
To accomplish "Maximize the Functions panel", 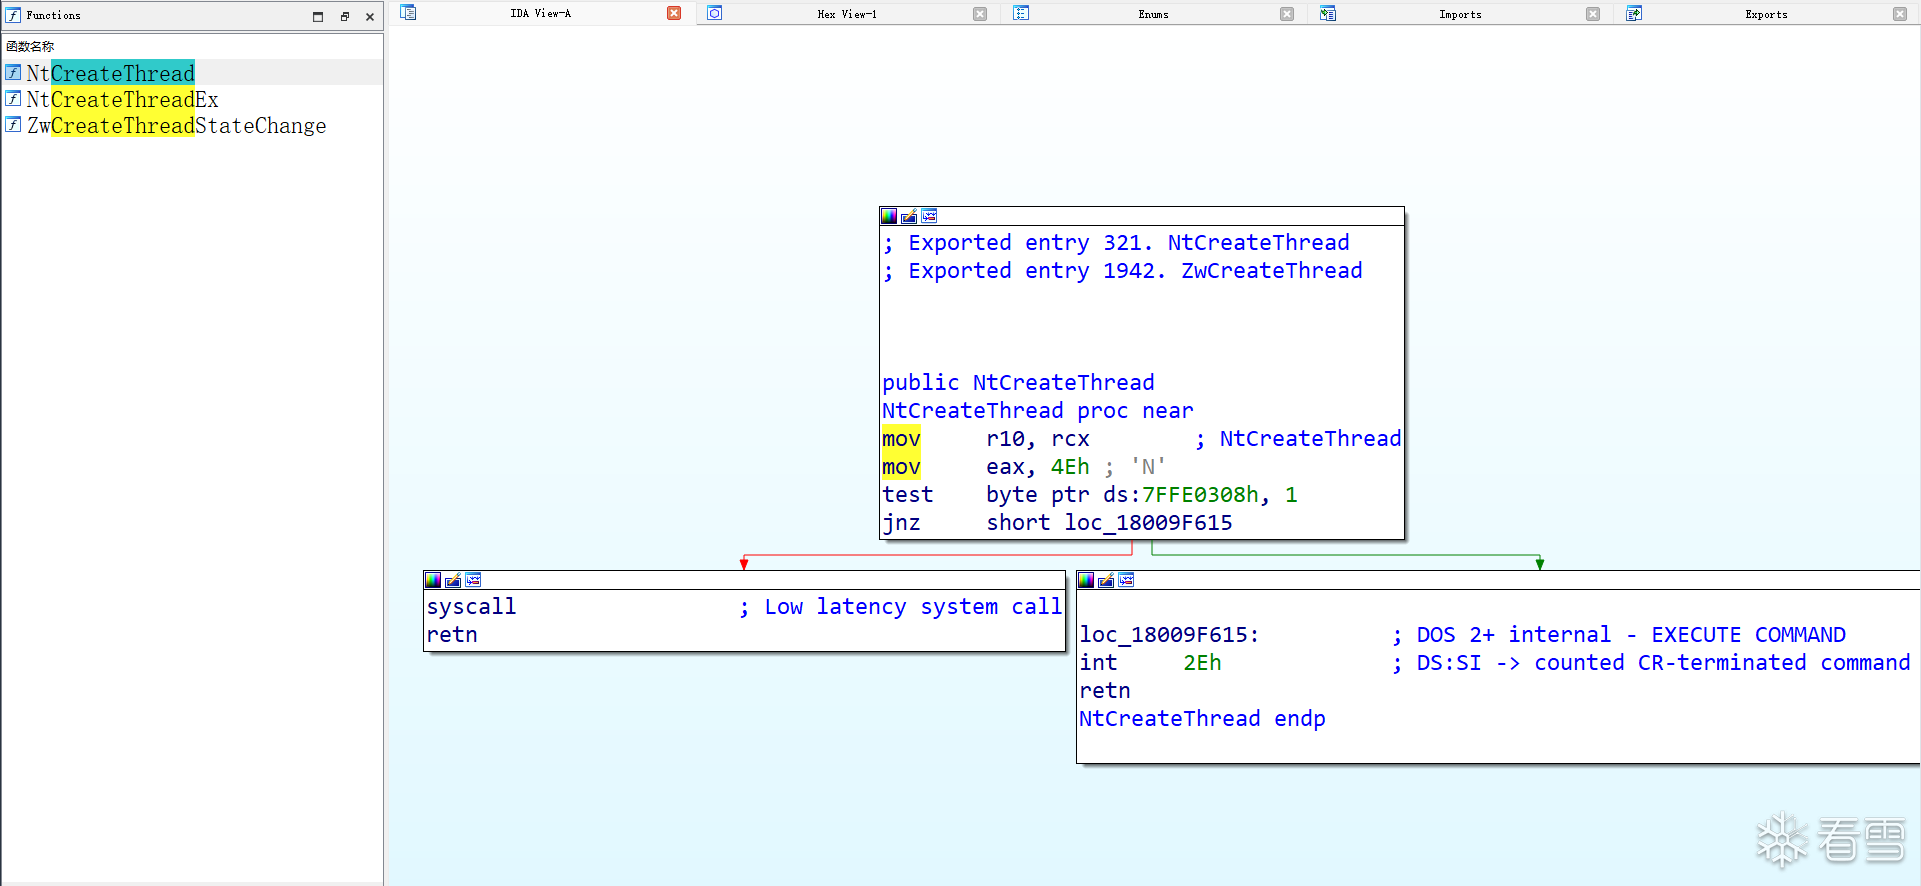I will pyautogui.click(x=318, y=16).
